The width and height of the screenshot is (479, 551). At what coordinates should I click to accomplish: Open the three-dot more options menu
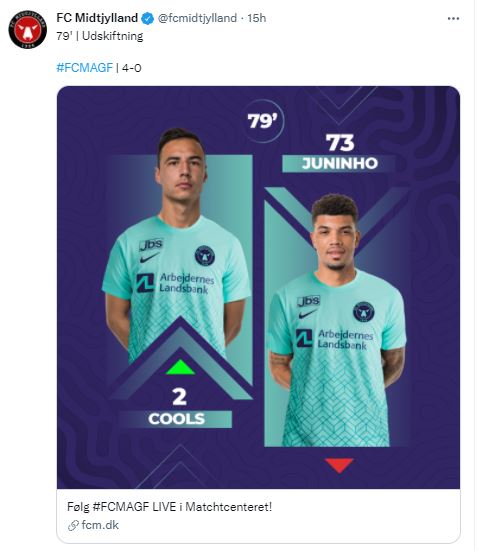[x=453, y=19]
